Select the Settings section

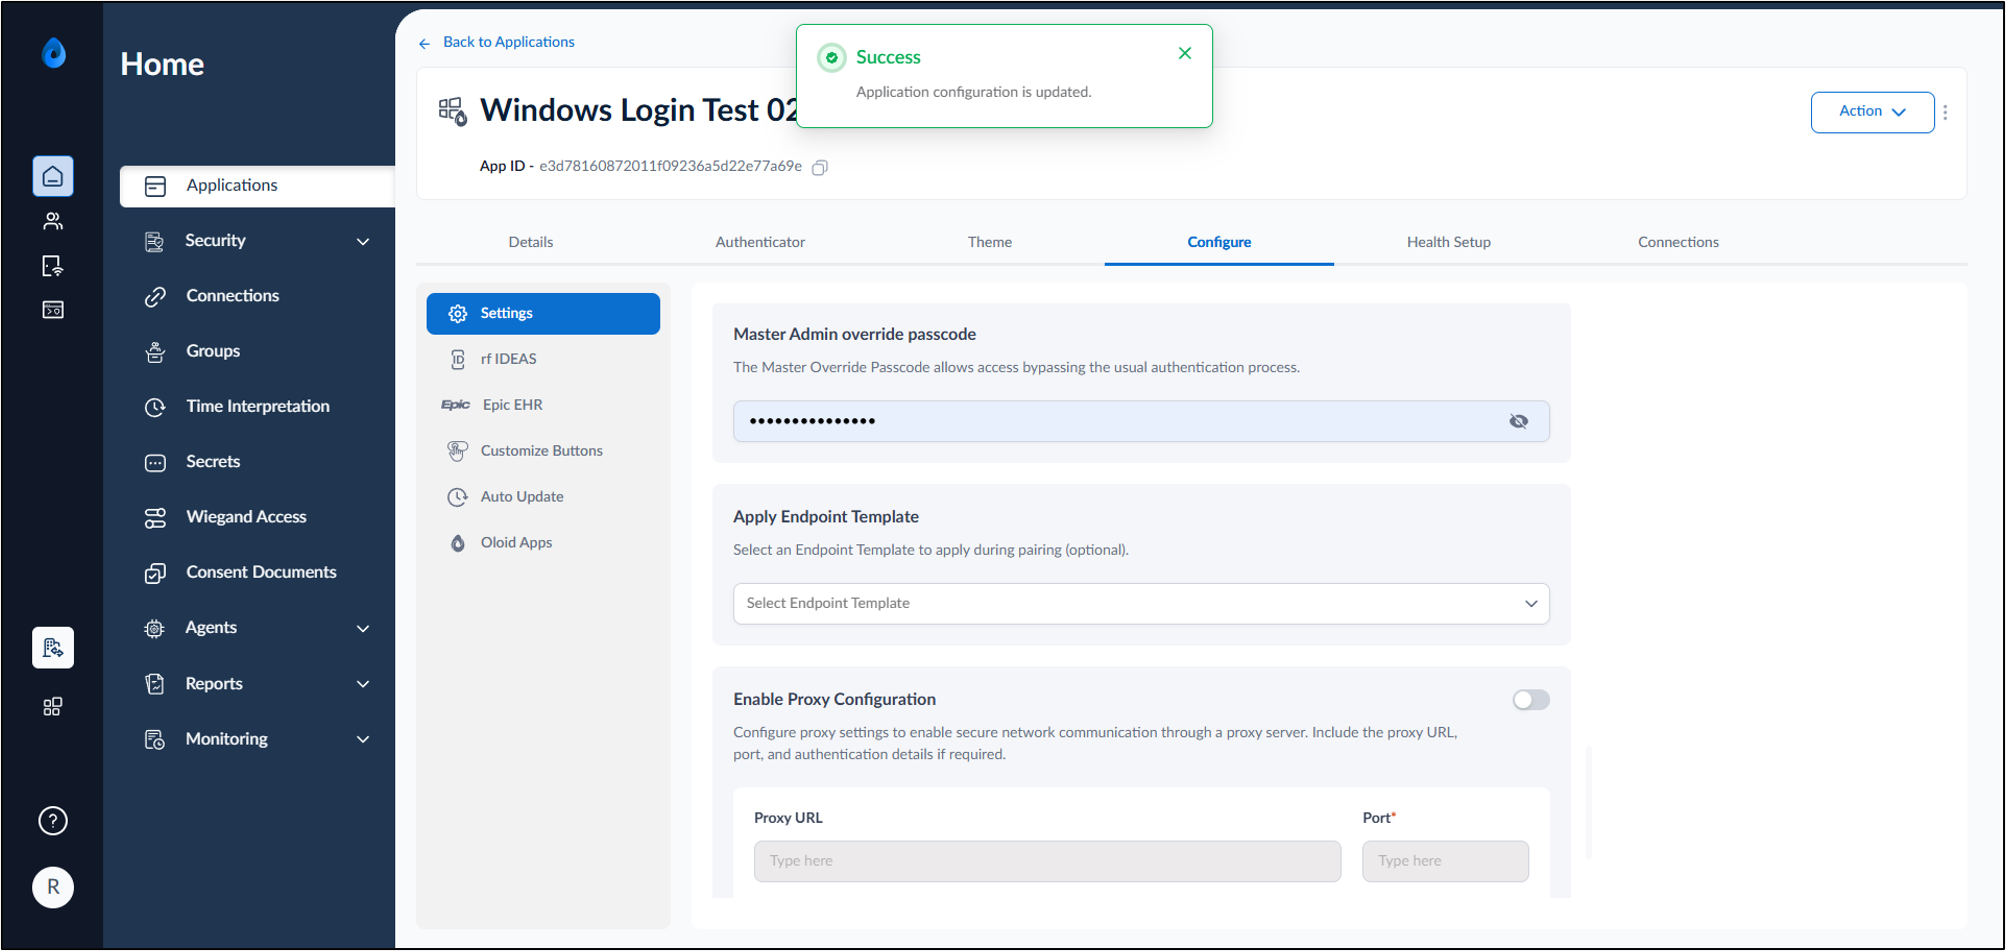(x=543, y=313)
